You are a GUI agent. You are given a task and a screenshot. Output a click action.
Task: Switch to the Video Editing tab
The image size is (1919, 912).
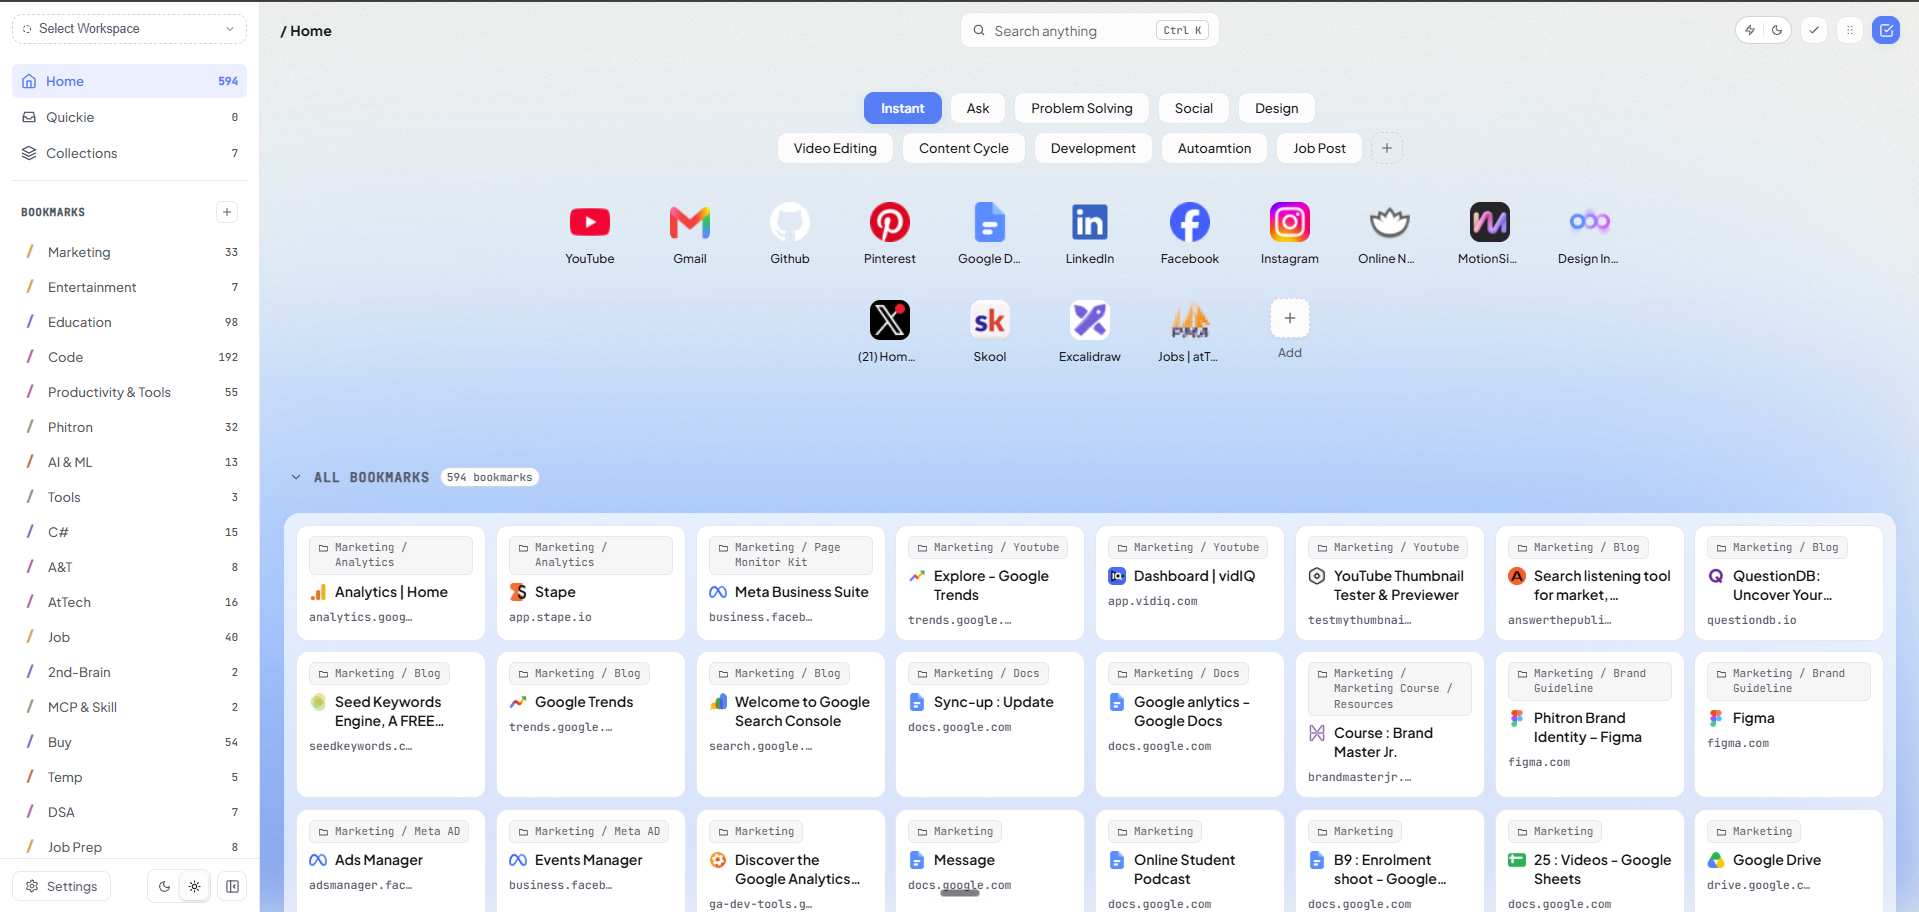[835, 148]
